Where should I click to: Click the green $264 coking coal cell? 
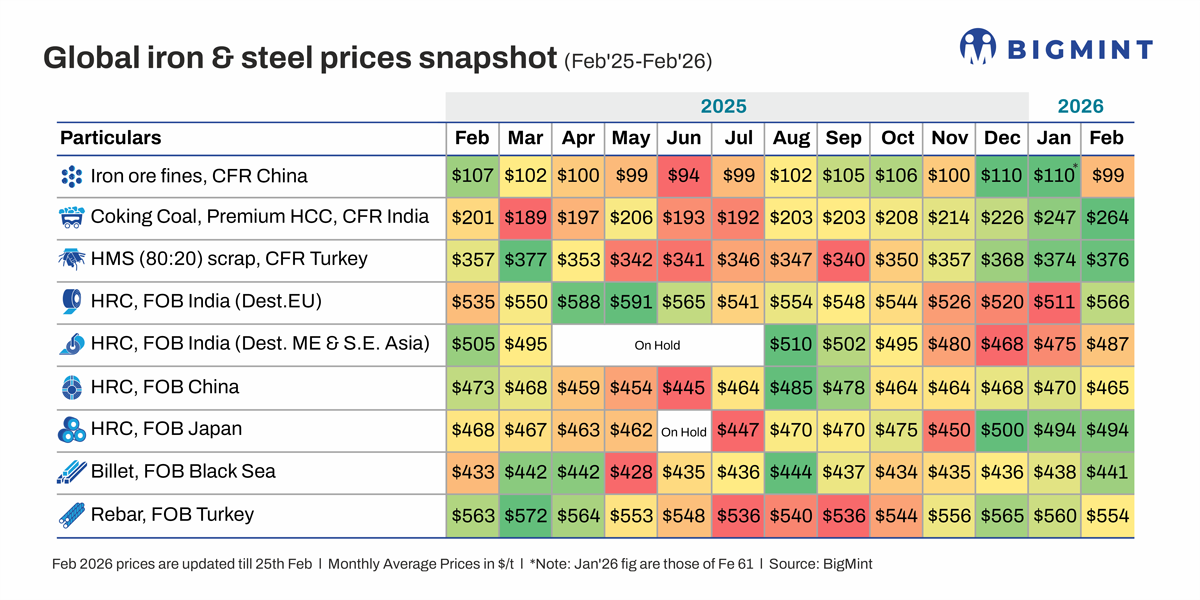[1108, 218]
